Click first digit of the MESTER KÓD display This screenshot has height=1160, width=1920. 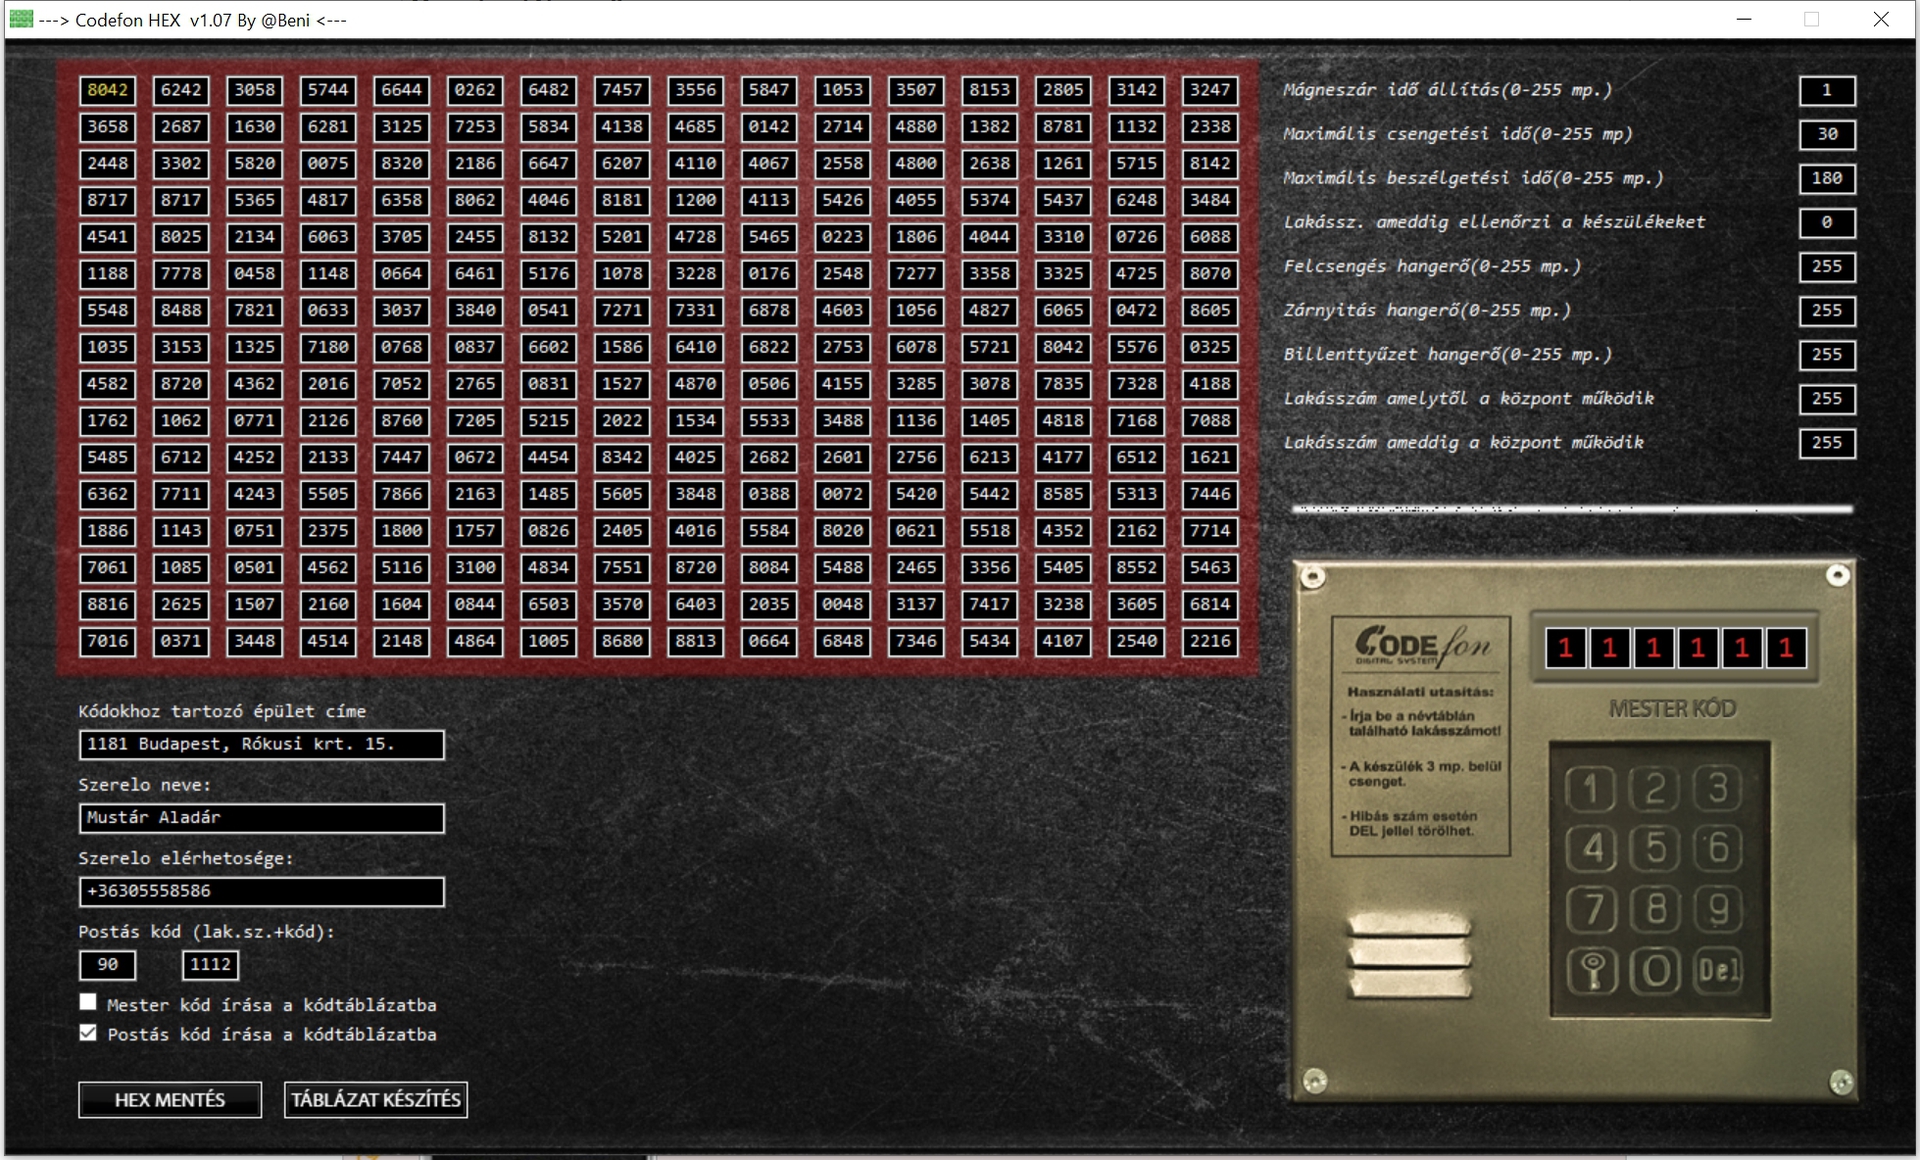pos(1566,648)
